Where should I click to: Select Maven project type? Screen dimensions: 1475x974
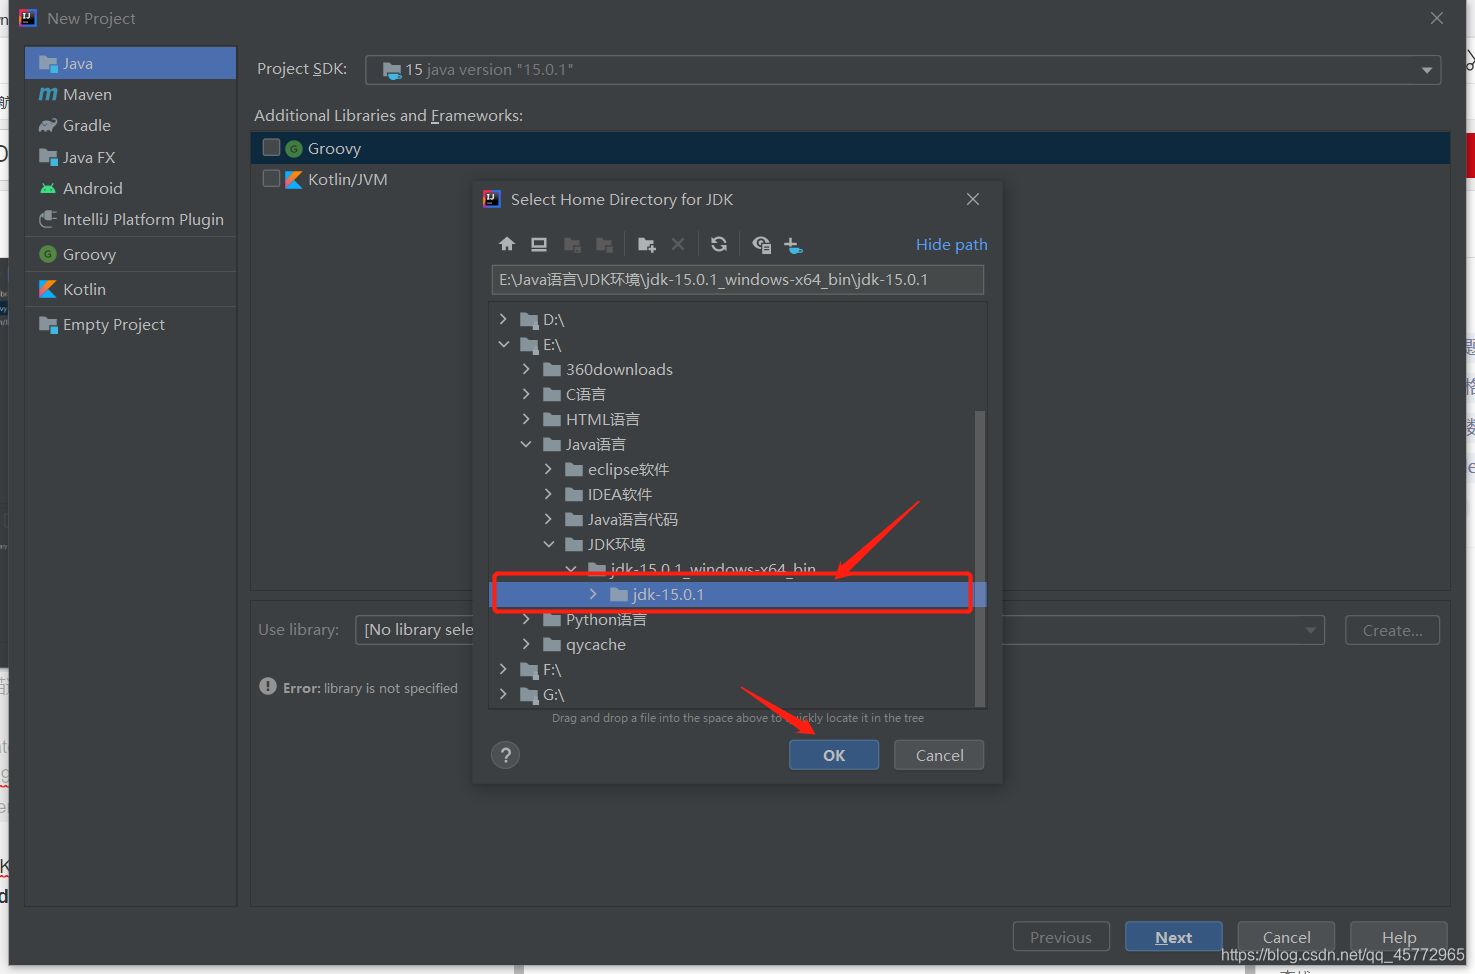click(130, 94)
